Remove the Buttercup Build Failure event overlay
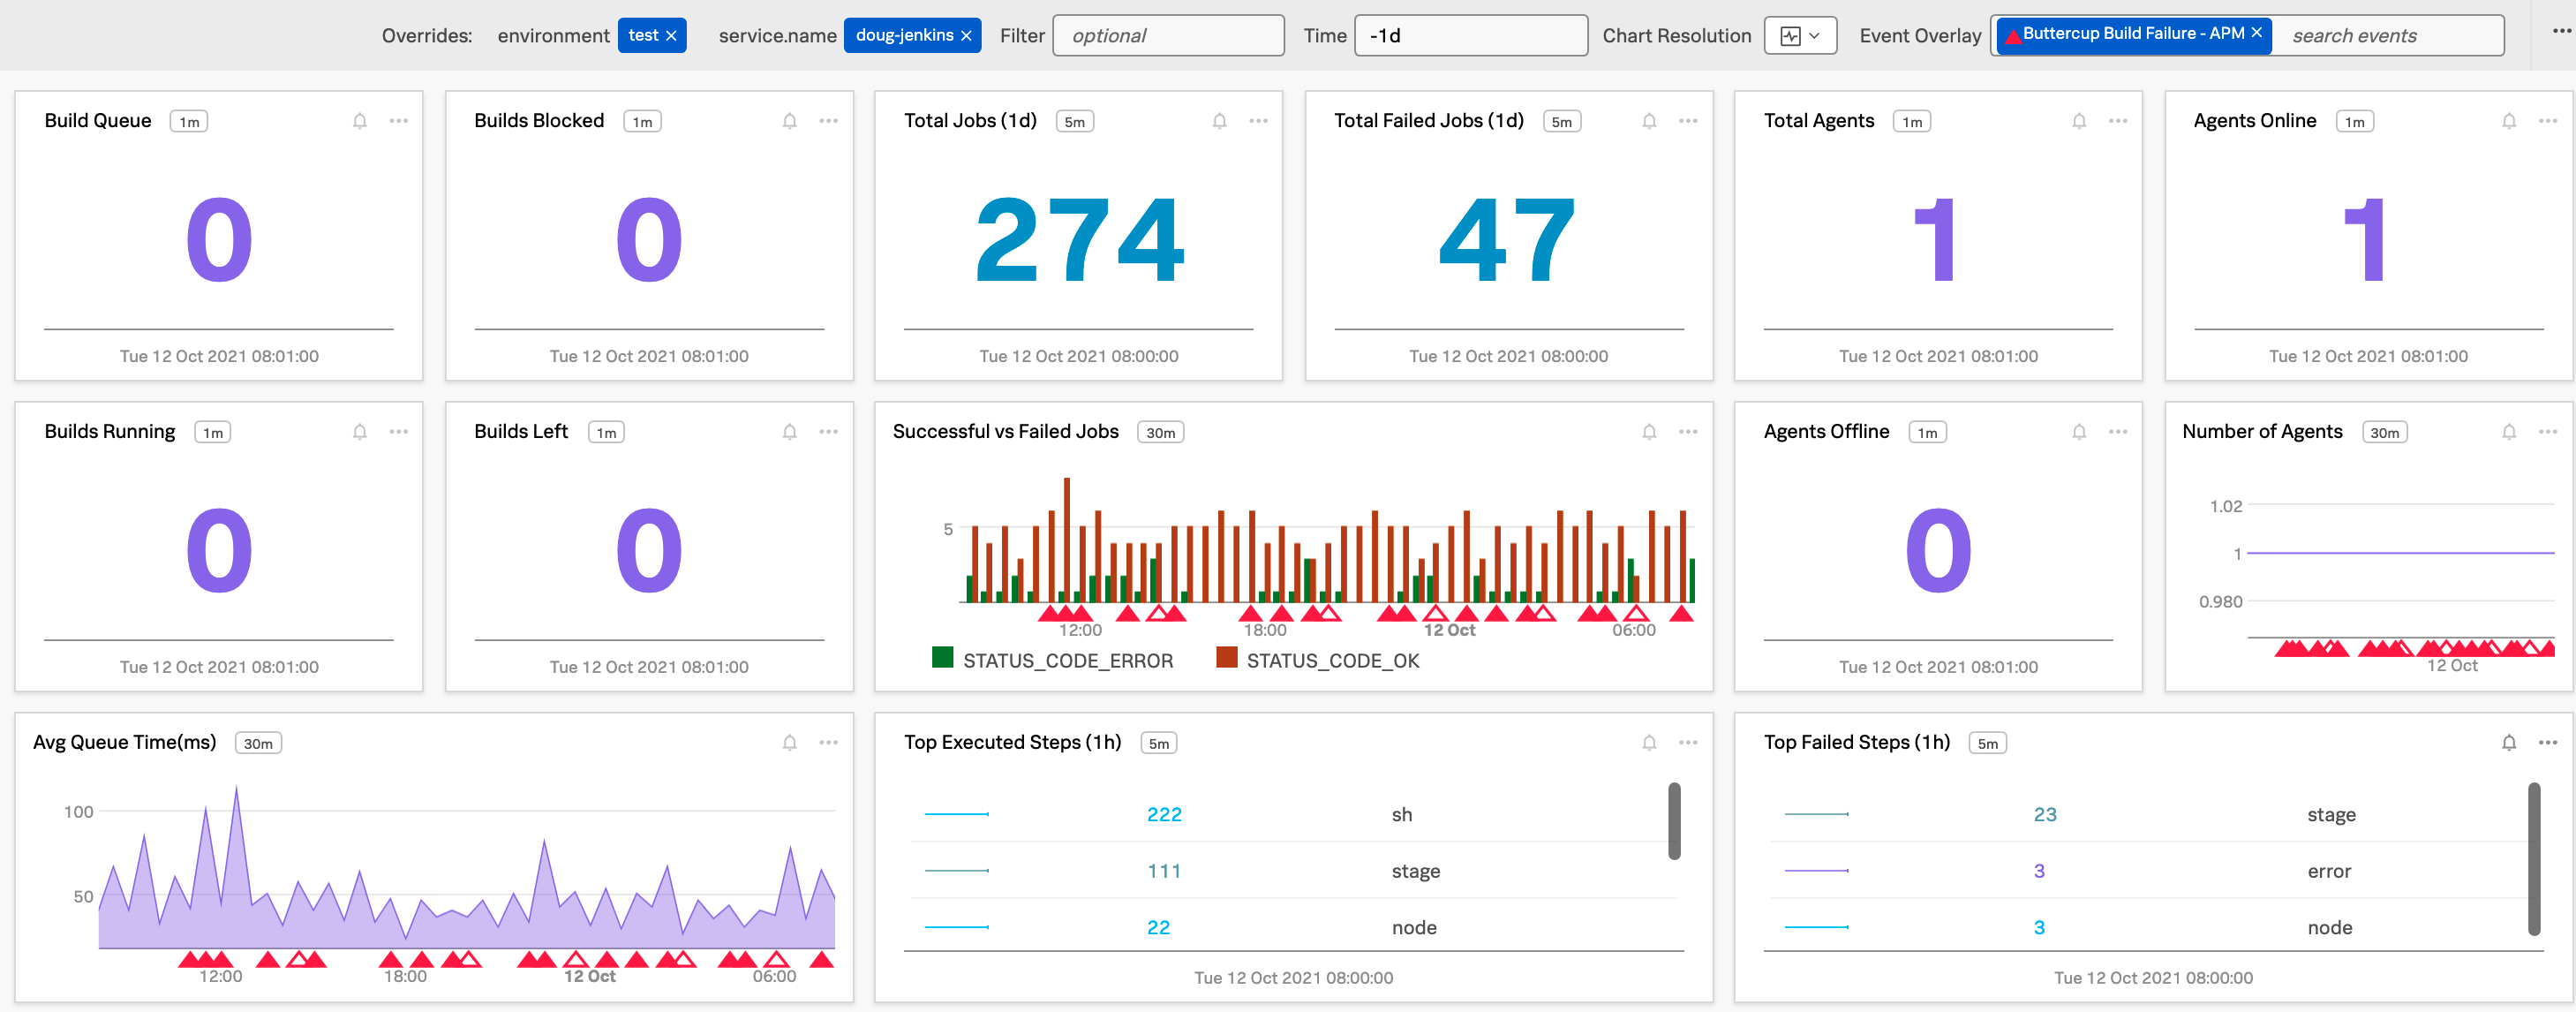This screenshot has width=2576, height=1012. pyautogui.click(x=2256, y=33)
